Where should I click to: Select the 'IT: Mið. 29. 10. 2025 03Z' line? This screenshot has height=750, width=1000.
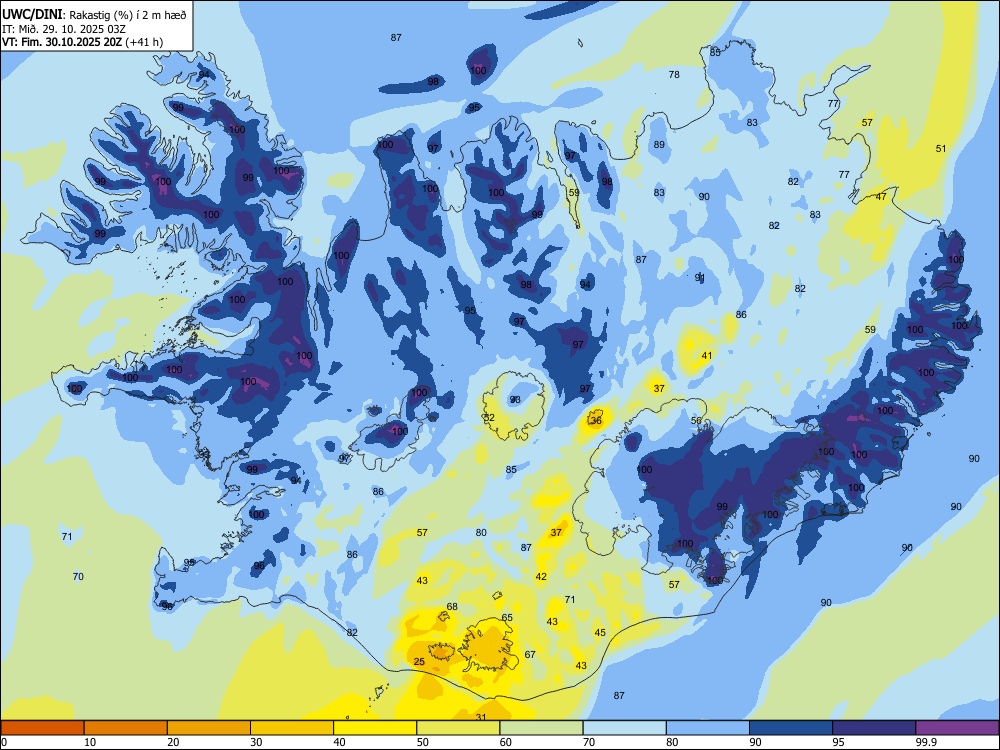pyautogui.click(x=64, y=29)
